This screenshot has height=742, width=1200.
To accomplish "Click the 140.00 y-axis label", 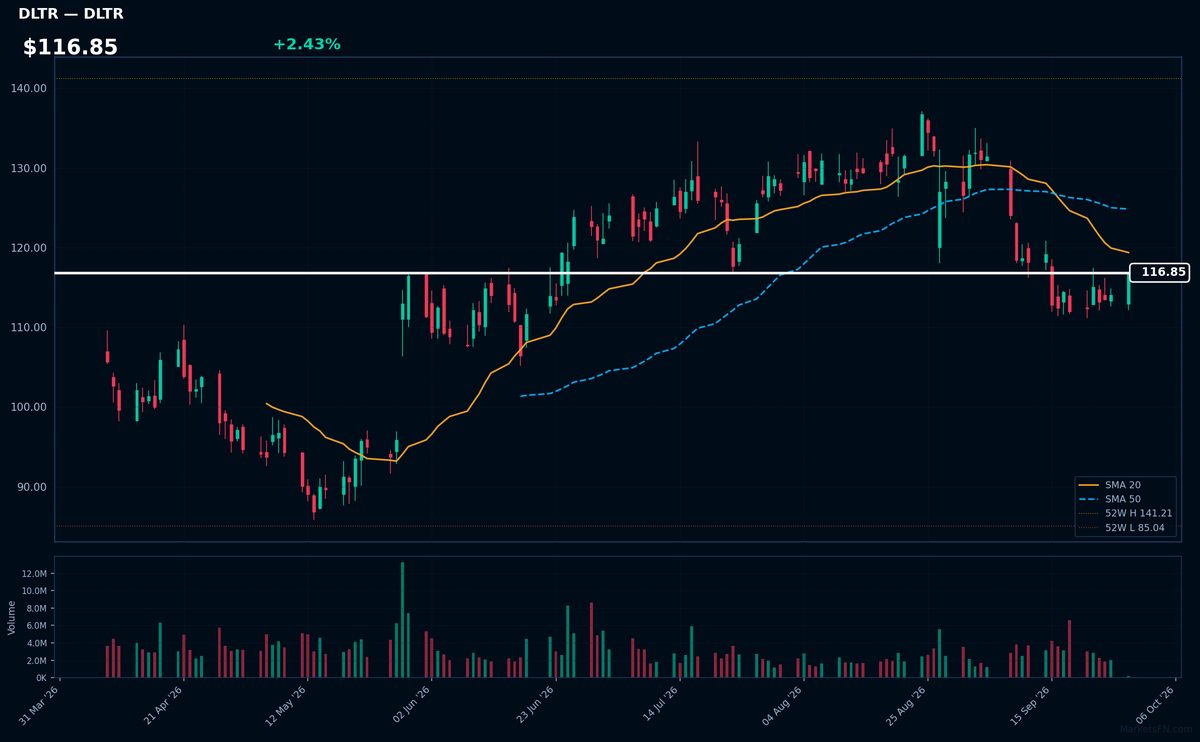I will tap(30, 88).
